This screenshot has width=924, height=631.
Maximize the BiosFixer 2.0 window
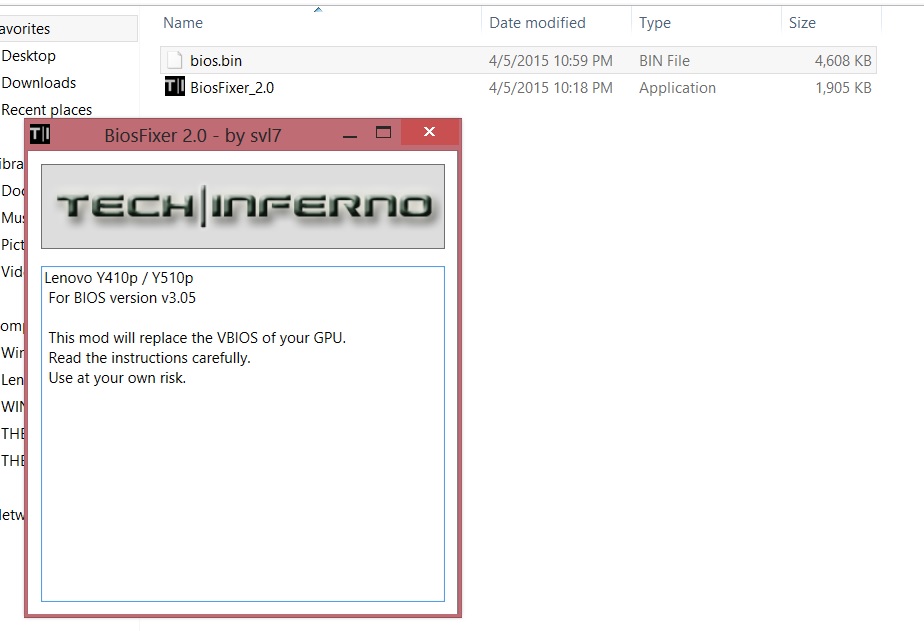383,133
